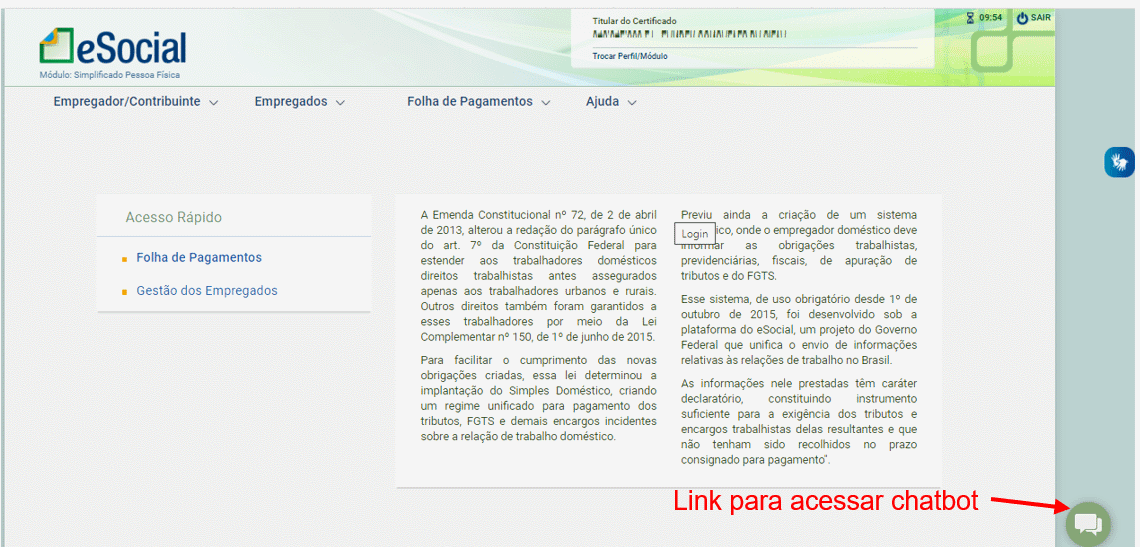This screenshot has height=547, width=1140.
Task: Expand chevron next to Empregador/Contribuinte
Action: [213, 103]
